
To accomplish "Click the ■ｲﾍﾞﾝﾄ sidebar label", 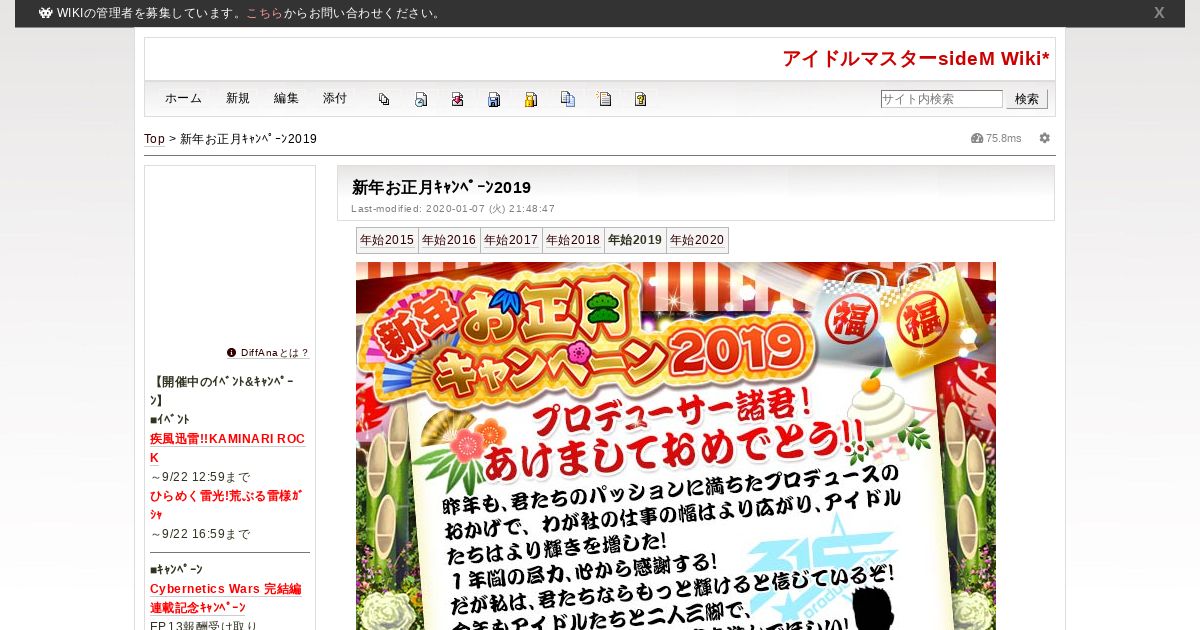I will click(170, 420).
